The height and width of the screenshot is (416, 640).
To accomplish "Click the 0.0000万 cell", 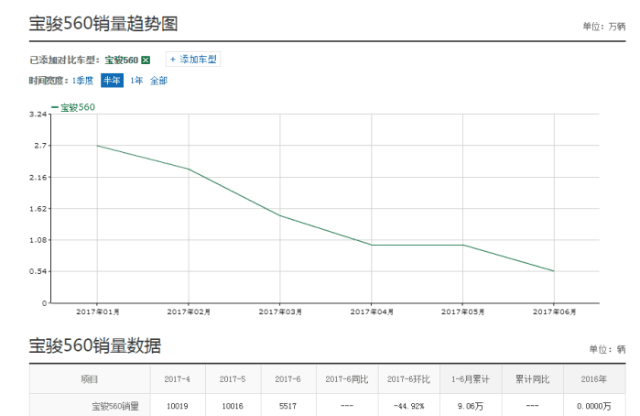I will (594, 406).
